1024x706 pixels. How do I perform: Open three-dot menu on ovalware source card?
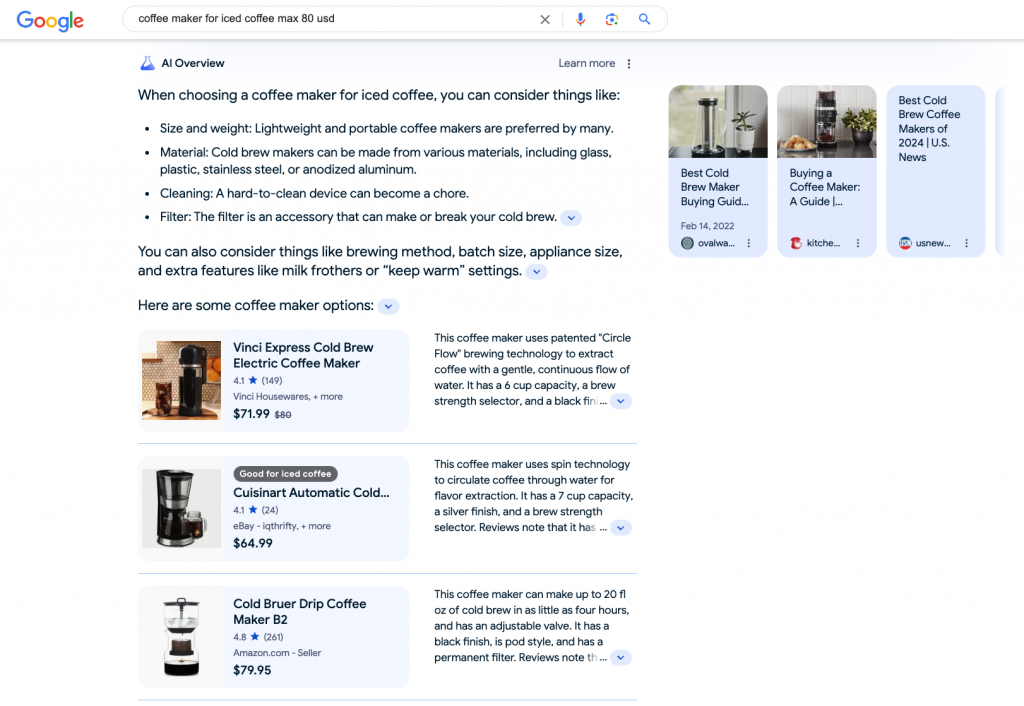coord(749,243)
